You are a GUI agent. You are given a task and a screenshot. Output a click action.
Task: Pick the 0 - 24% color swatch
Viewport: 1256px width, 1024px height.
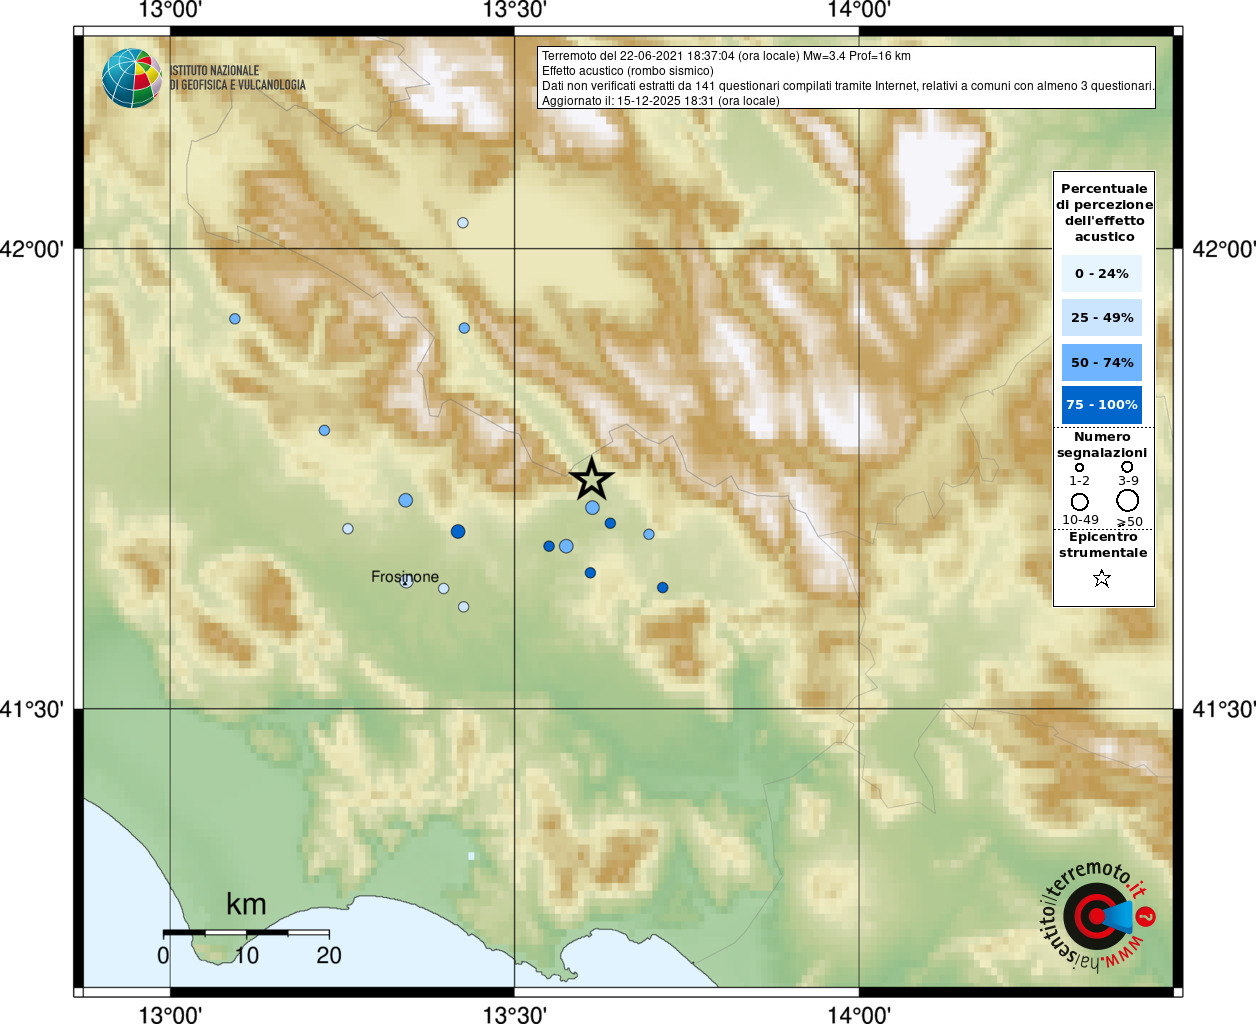click(x=1102, y=274)
